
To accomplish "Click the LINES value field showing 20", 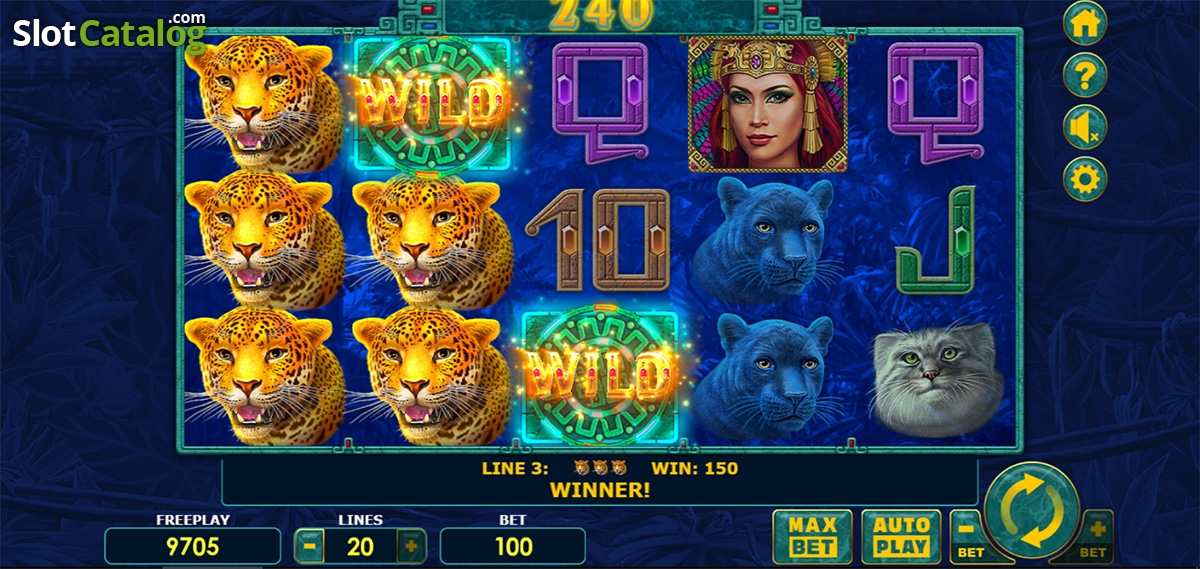I will tap(361, 547).
